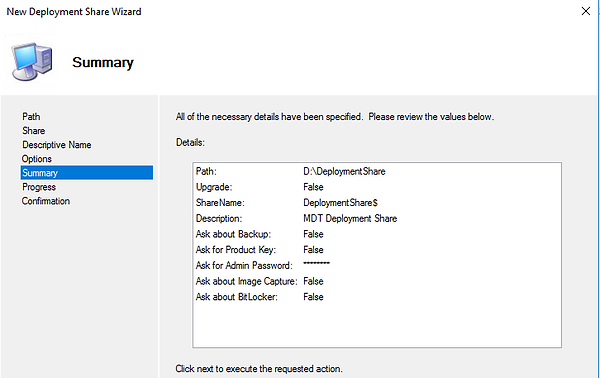Click the Summary heading text
The image size is (600, 378).
tap(103, 62)
